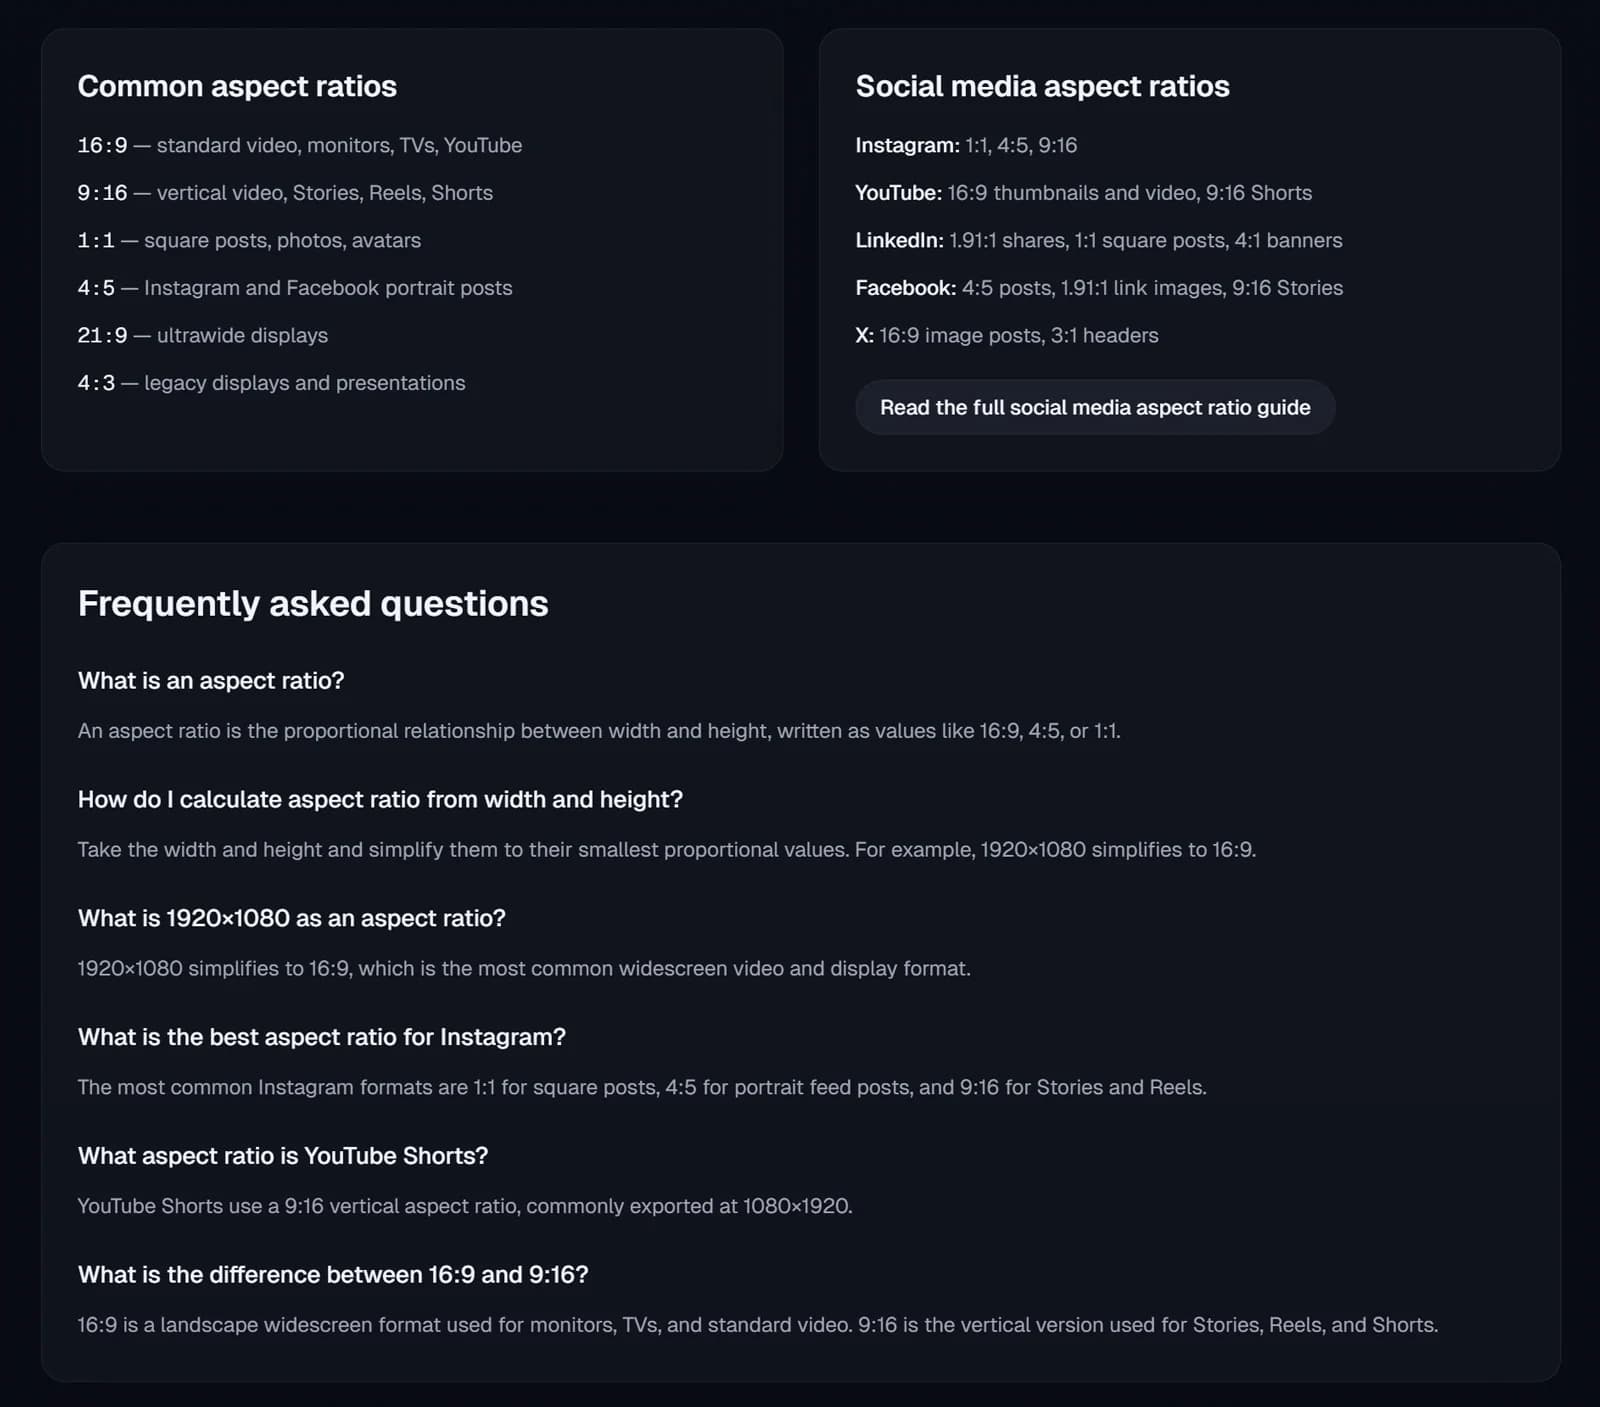Expand the How do I calculate aspect ratio question
The image size is (1600, 1407).
380,799
